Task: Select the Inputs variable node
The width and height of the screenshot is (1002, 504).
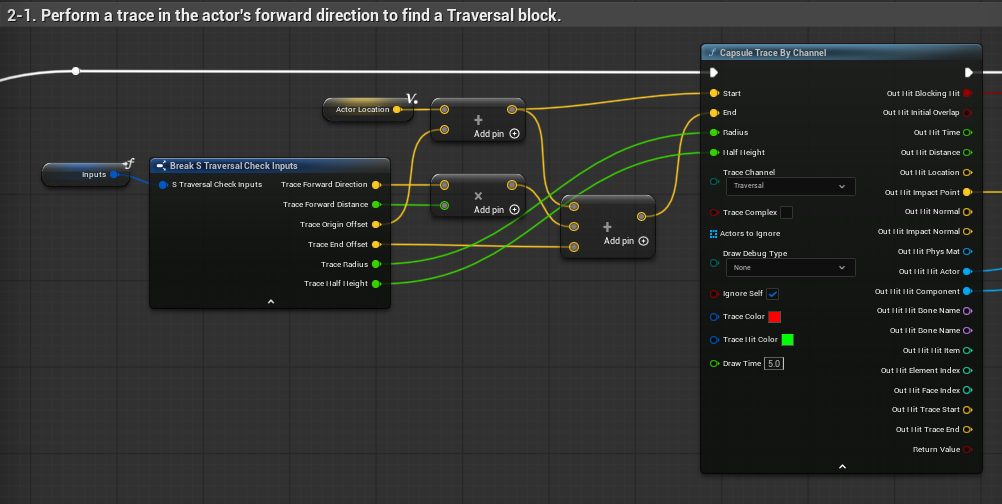Action: 86,174
